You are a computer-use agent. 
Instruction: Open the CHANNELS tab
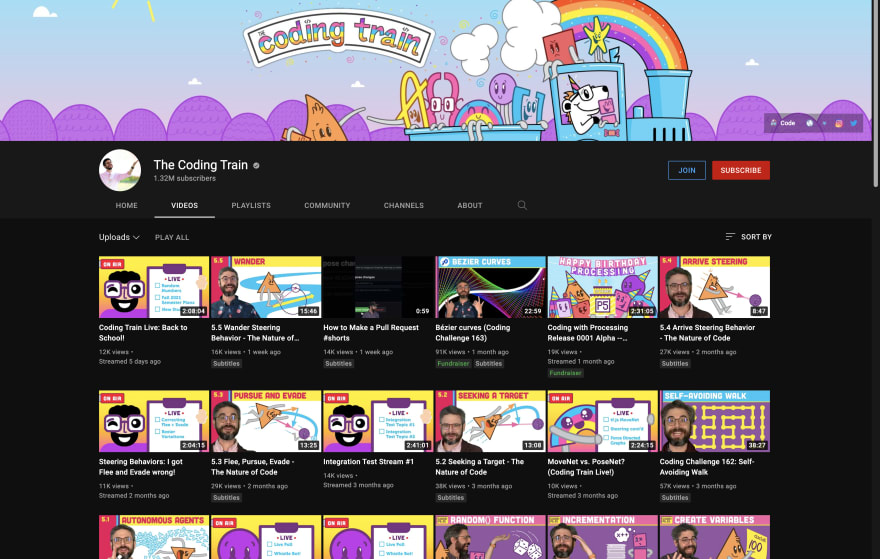coord(404,205)
